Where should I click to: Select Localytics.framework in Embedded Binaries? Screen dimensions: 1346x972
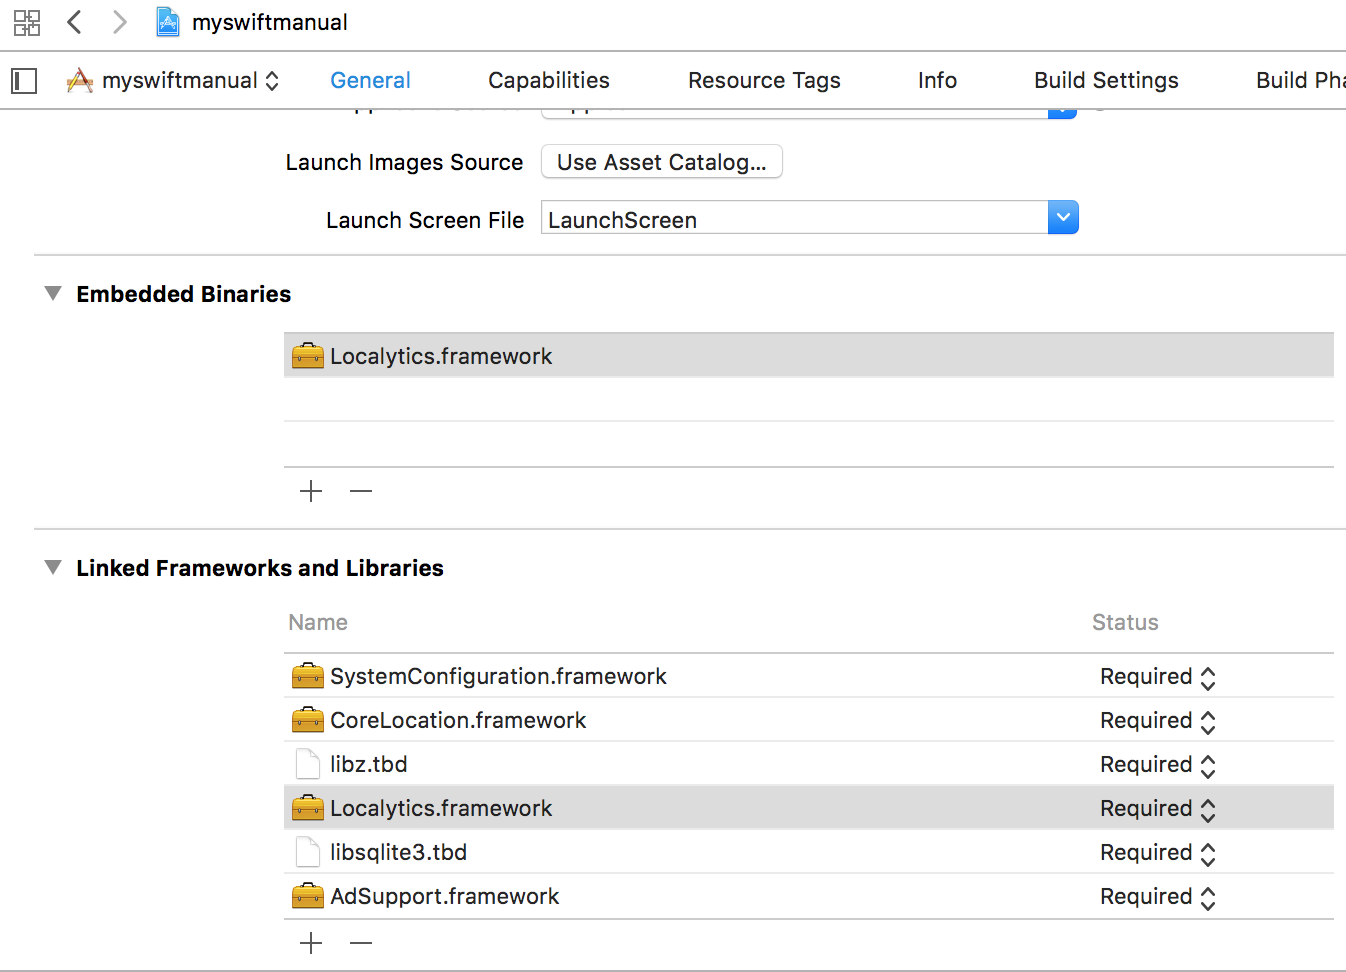coord(441,356)
